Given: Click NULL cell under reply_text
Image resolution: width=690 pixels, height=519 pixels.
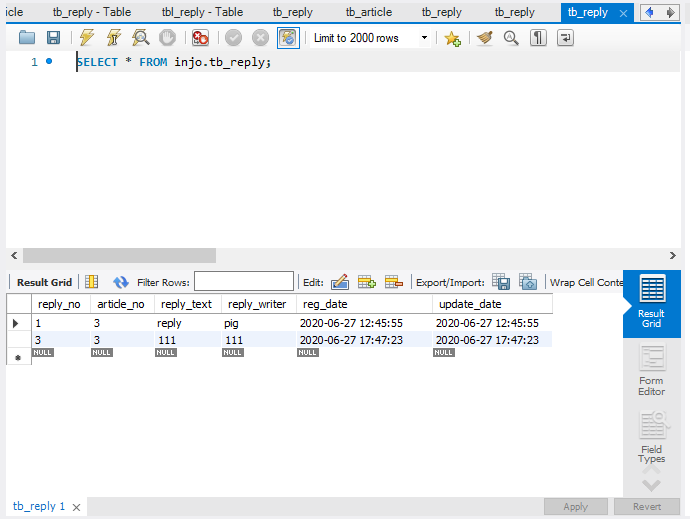Looking at the screenshot, I should (166, 353).
